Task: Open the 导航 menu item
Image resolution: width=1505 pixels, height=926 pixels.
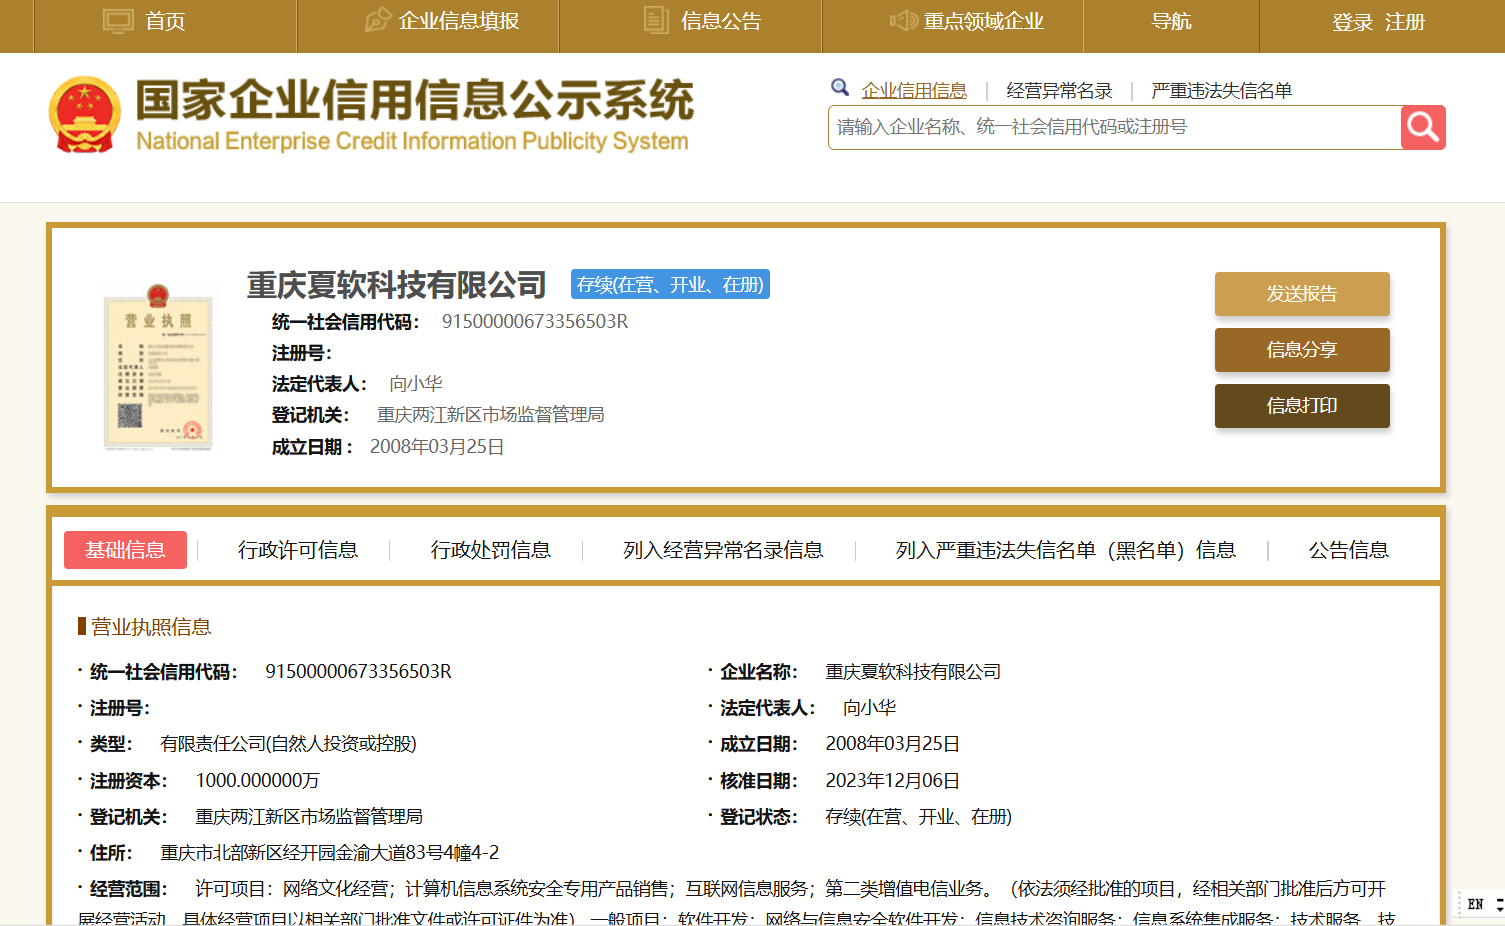Action: [x=1171, y=21]
